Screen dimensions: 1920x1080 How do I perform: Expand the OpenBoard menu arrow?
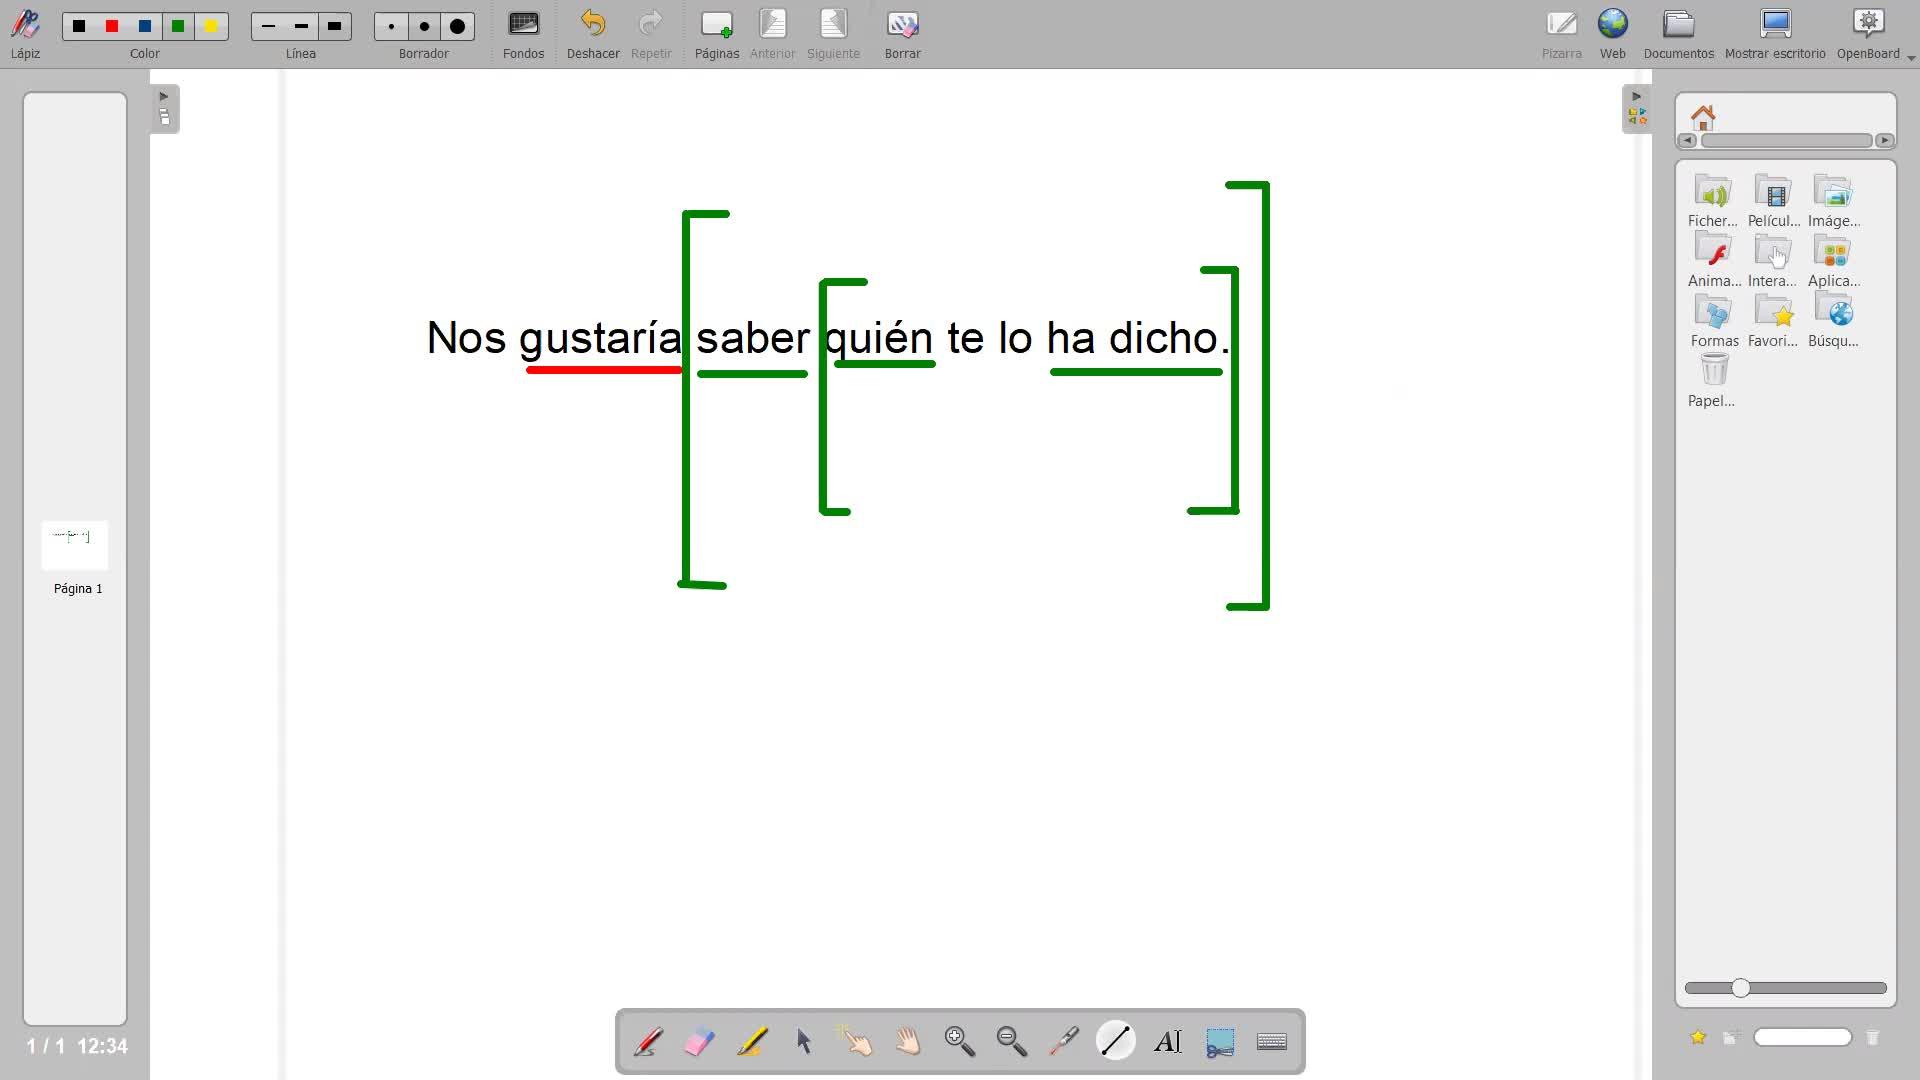tap(1911, 58)
